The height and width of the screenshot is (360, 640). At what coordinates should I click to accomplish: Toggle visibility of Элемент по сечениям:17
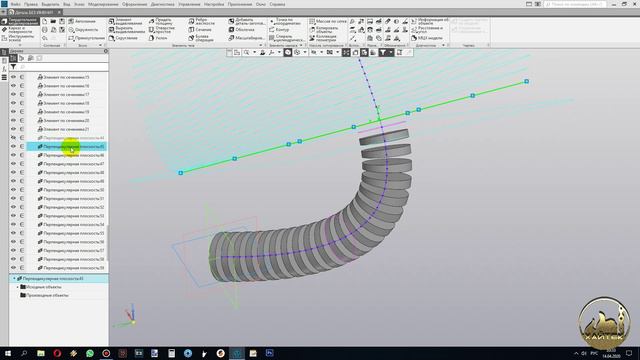[13, 94]
